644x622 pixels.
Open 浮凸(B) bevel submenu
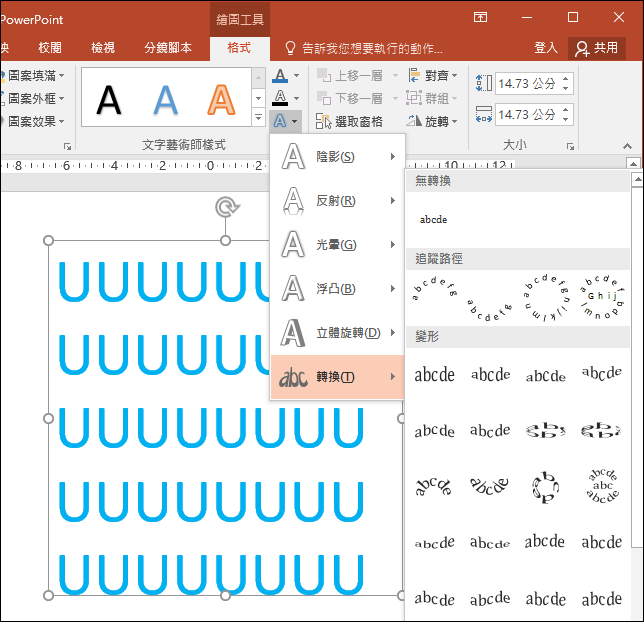coord(337,288)
